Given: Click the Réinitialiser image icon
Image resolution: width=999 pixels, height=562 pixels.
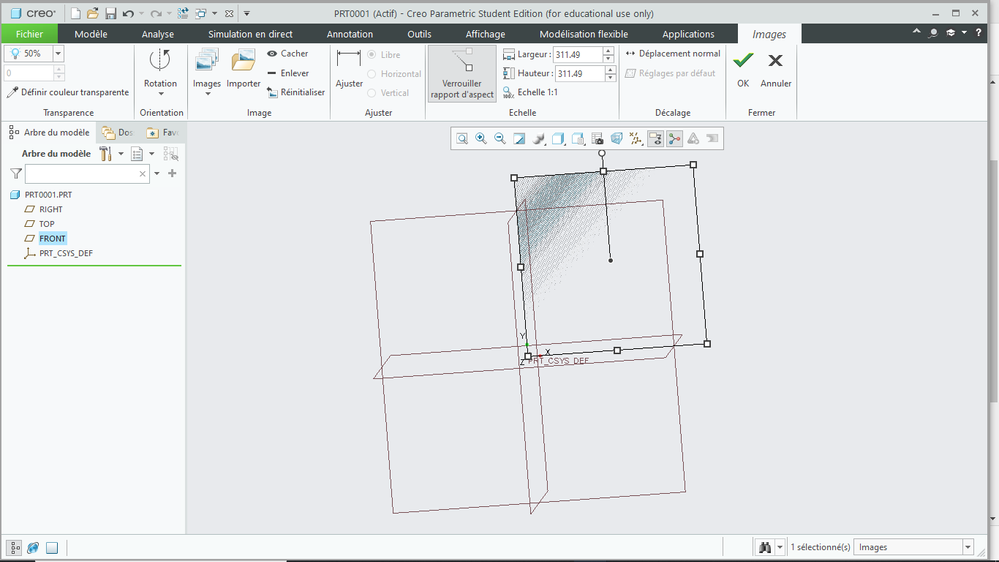Looking at the screenshot, I should point(295,92).
